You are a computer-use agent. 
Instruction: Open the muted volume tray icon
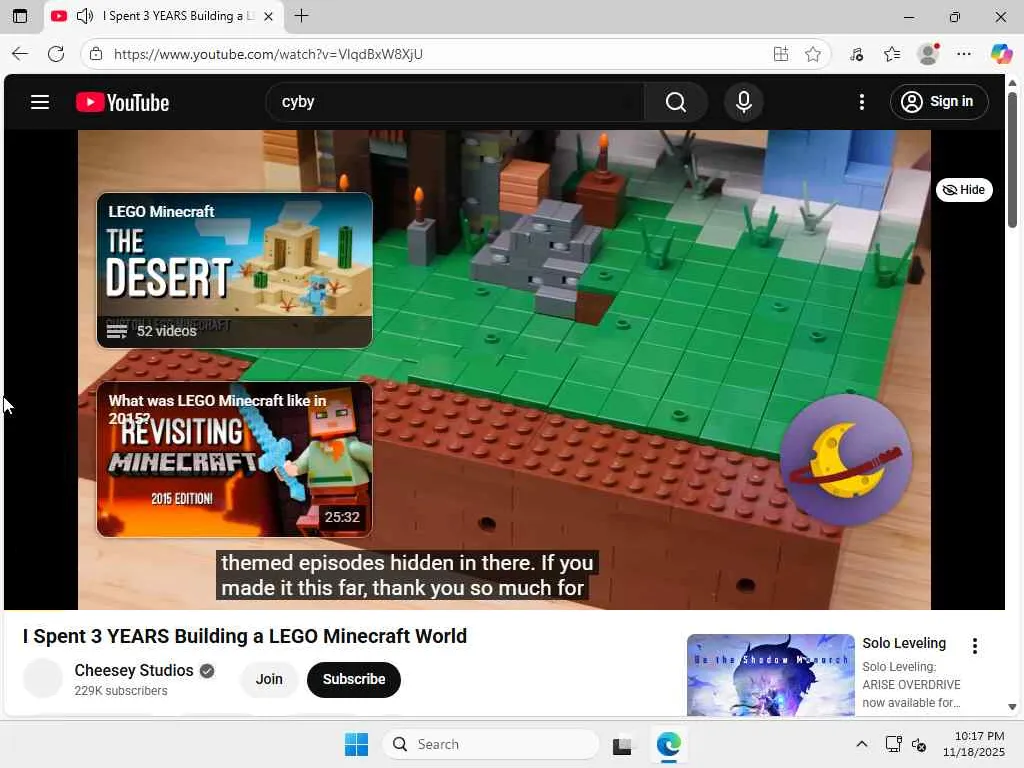919,744
